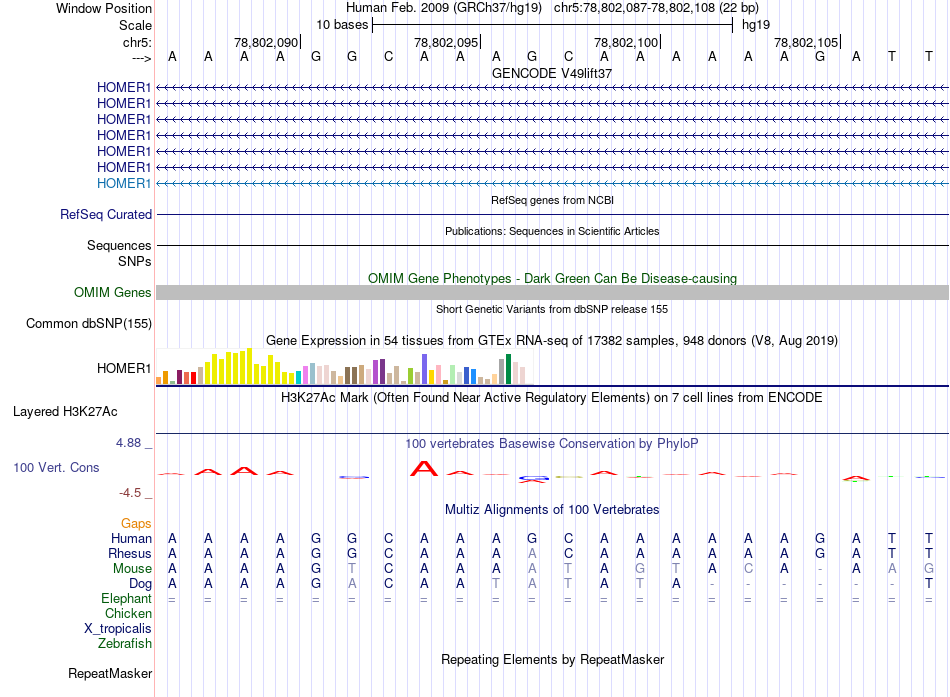
Task: Select the gray OMIM Genes bar
Action: click(x=552, y=293)
